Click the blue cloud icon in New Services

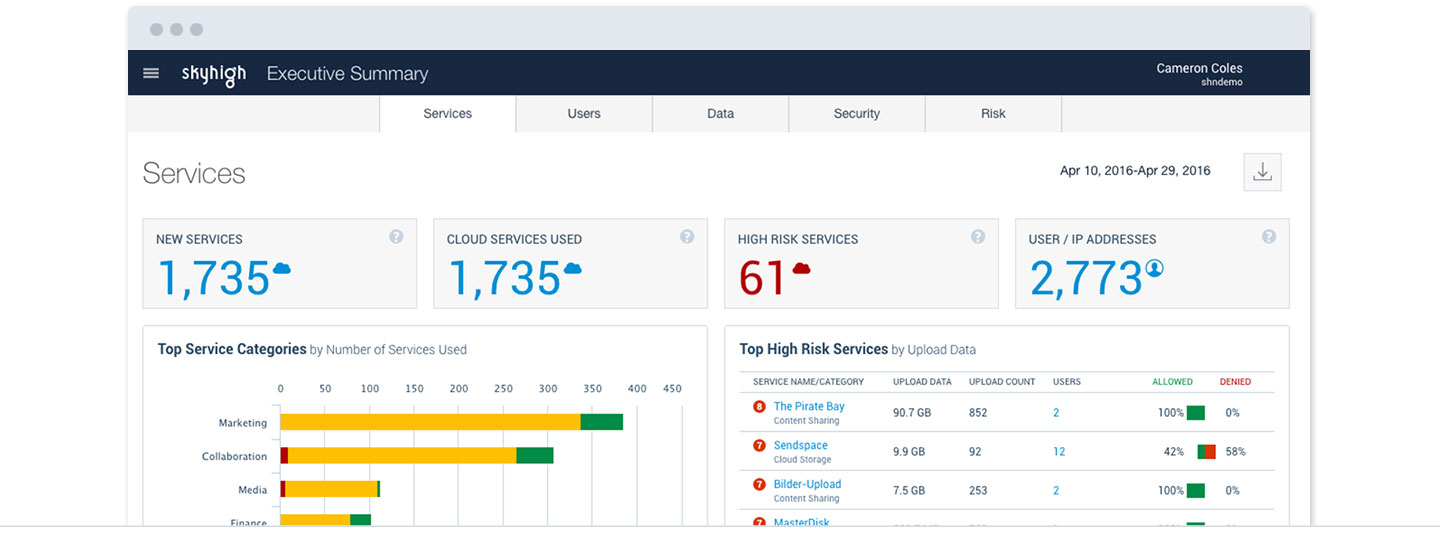tap(282, 268)
